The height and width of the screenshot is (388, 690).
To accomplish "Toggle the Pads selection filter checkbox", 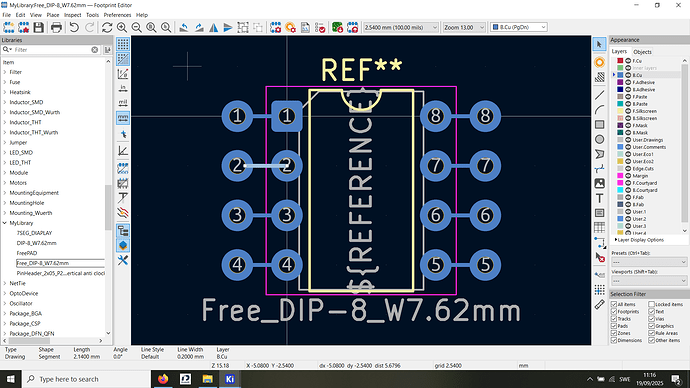I will (x=614, y=326).
